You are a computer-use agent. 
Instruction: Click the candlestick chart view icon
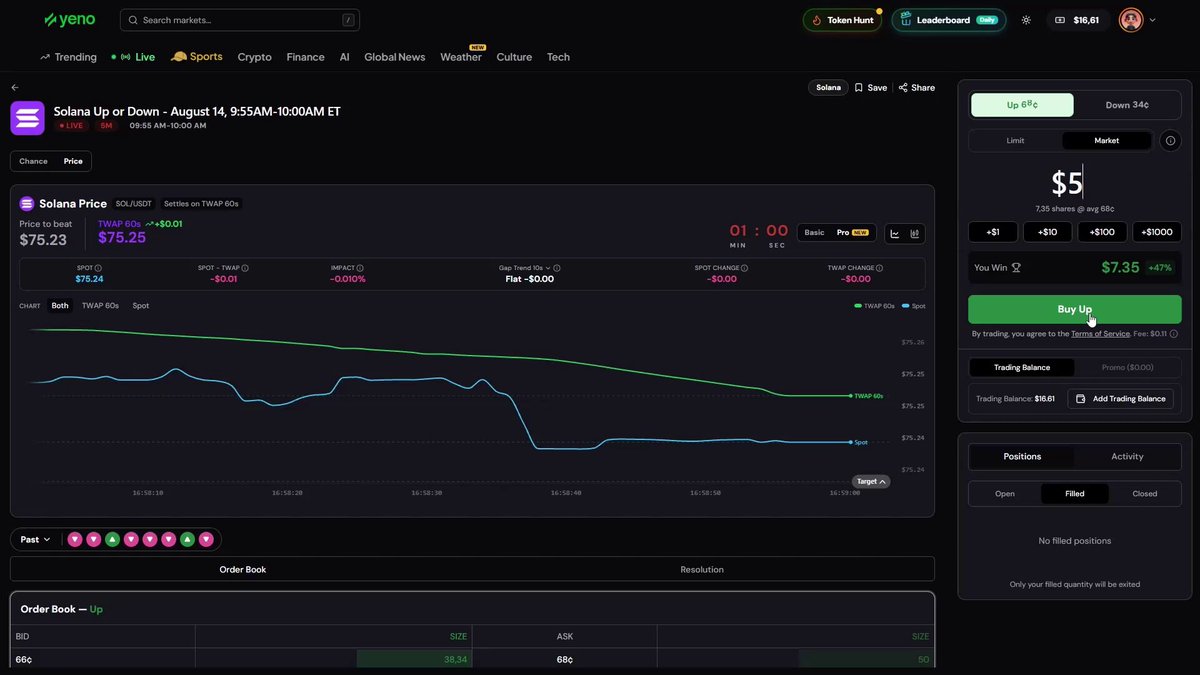915,233
